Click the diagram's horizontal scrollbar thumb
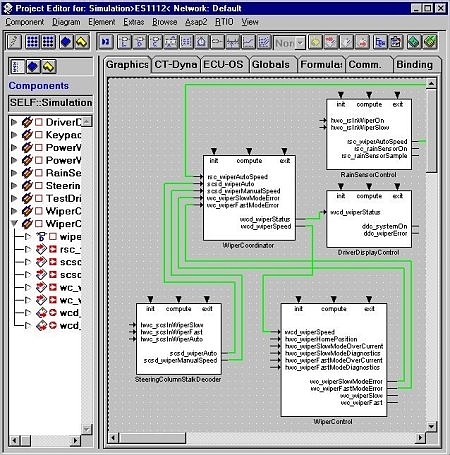Image resolution: width=450 pixels, height=455 pixels. (x=152, y=437)
